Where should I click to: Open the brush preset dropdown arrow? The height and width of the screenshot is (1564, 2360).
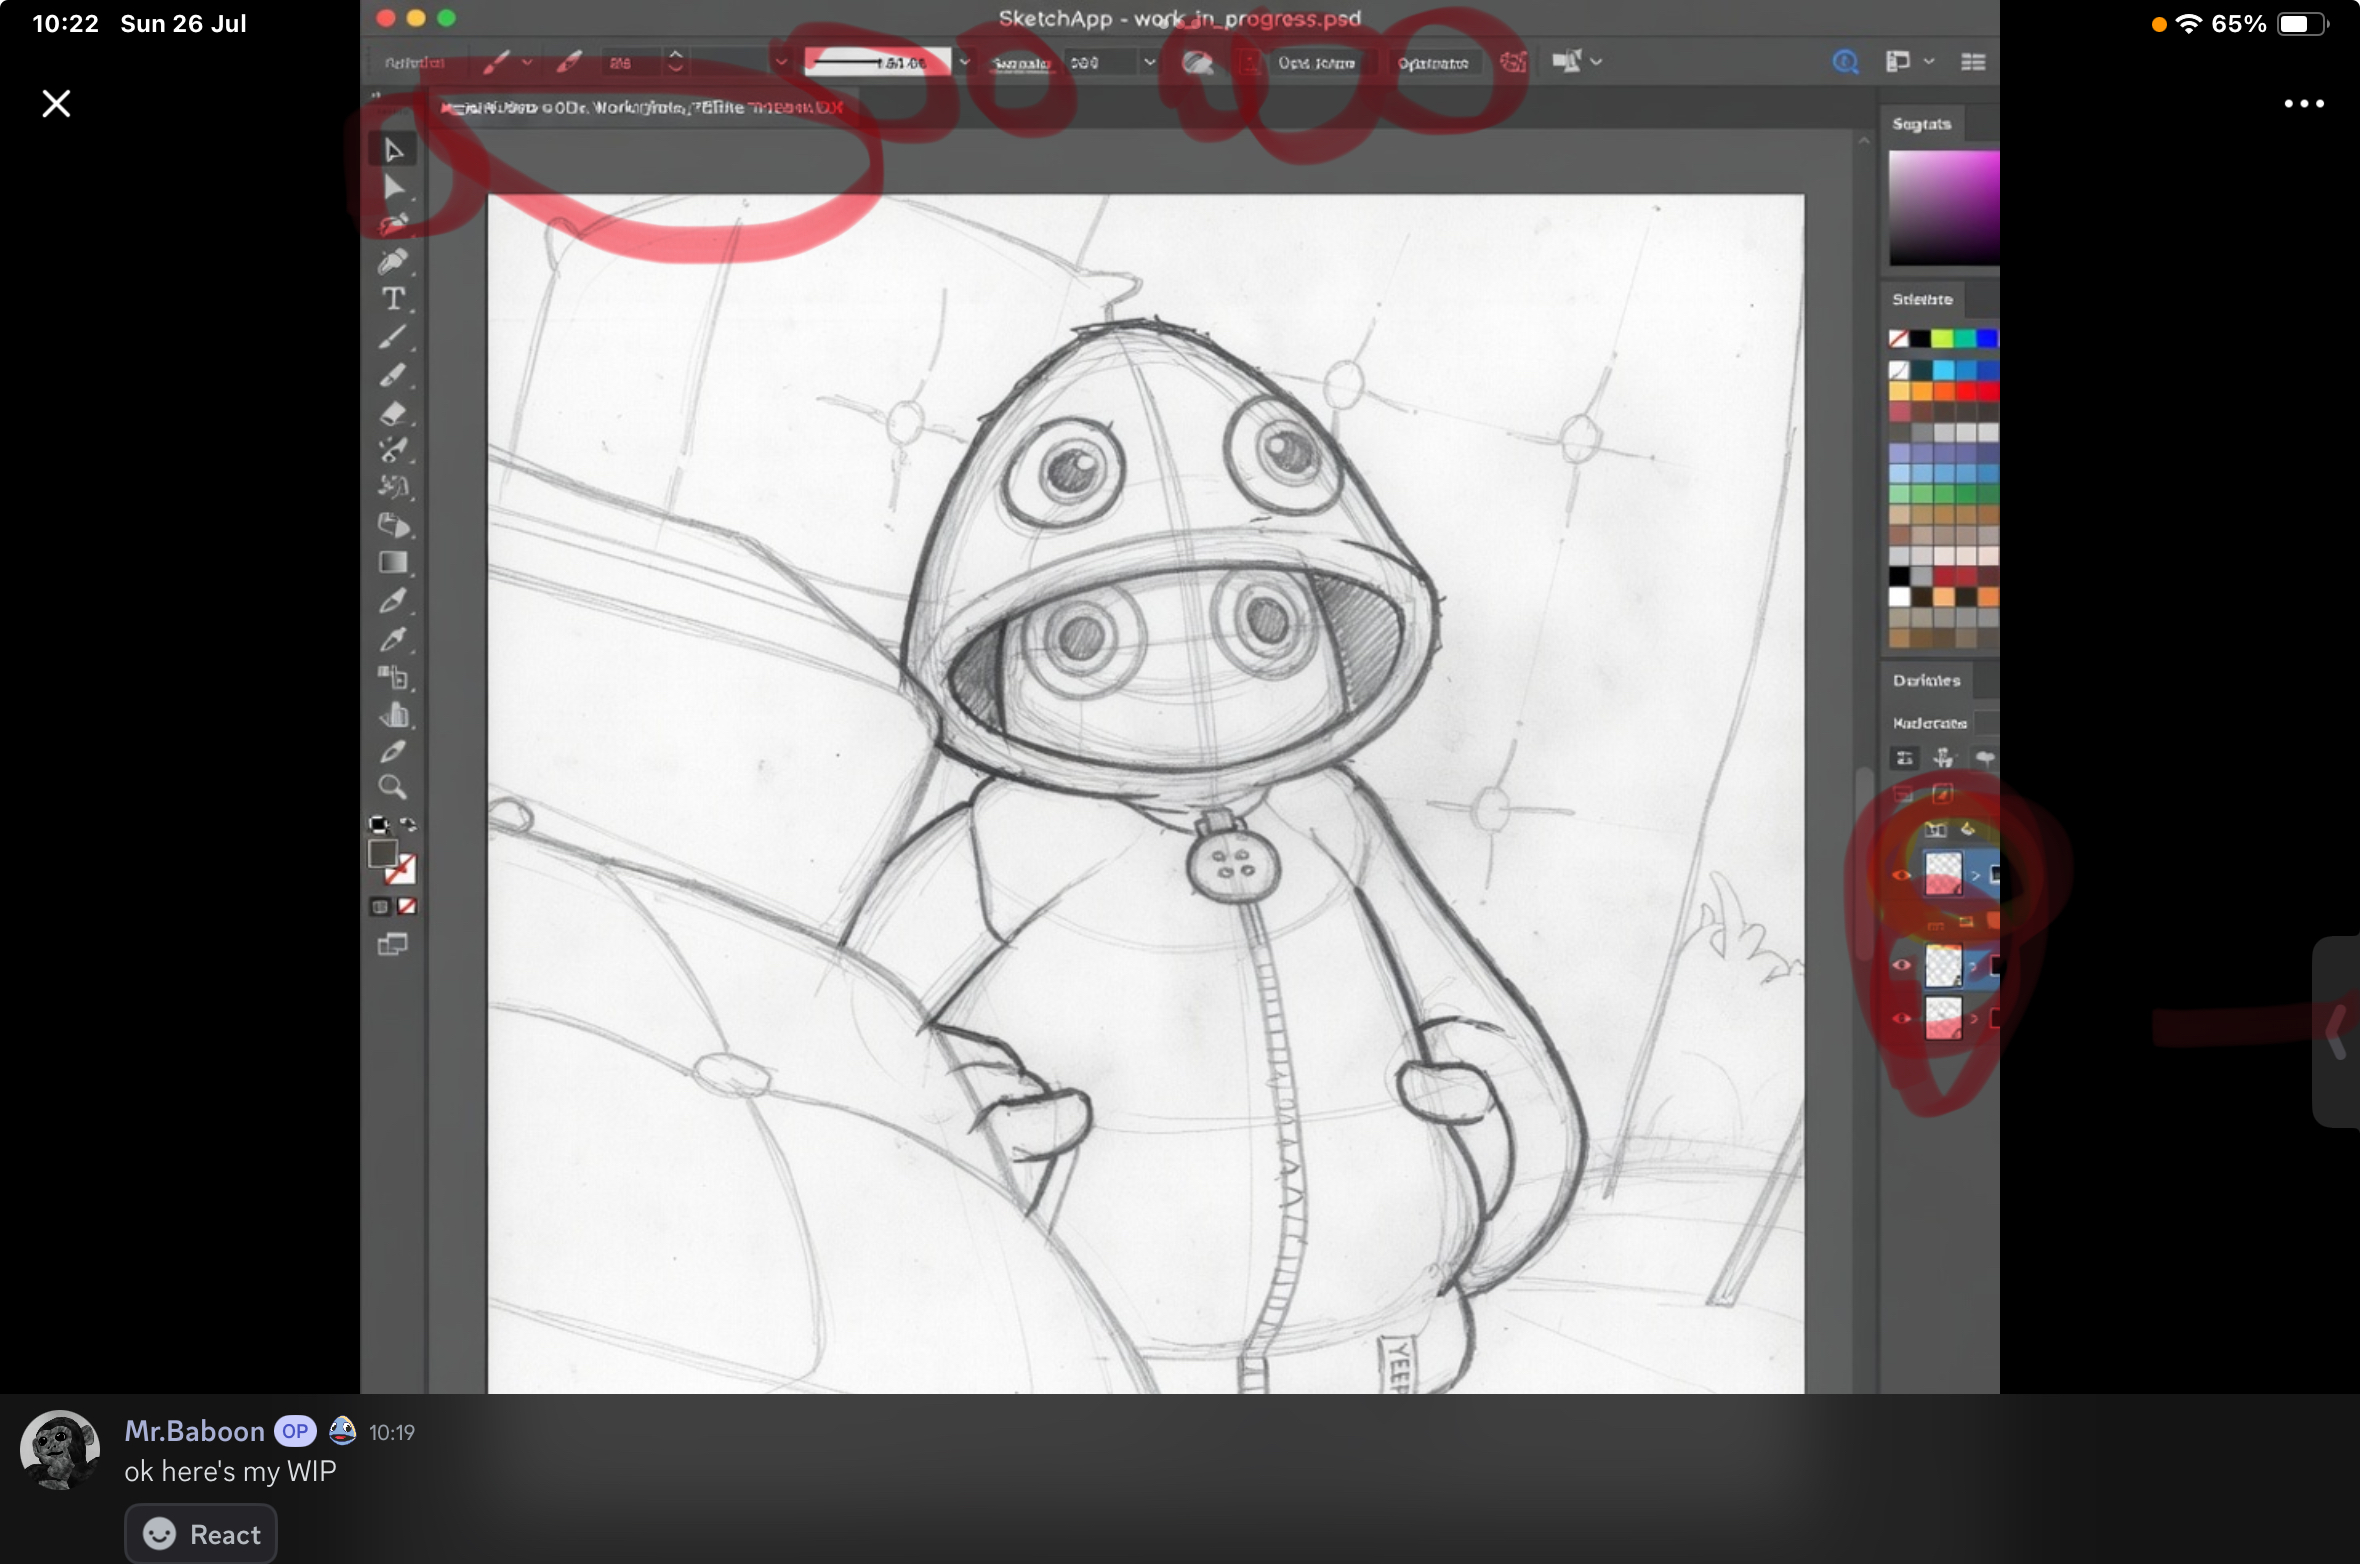527,62
